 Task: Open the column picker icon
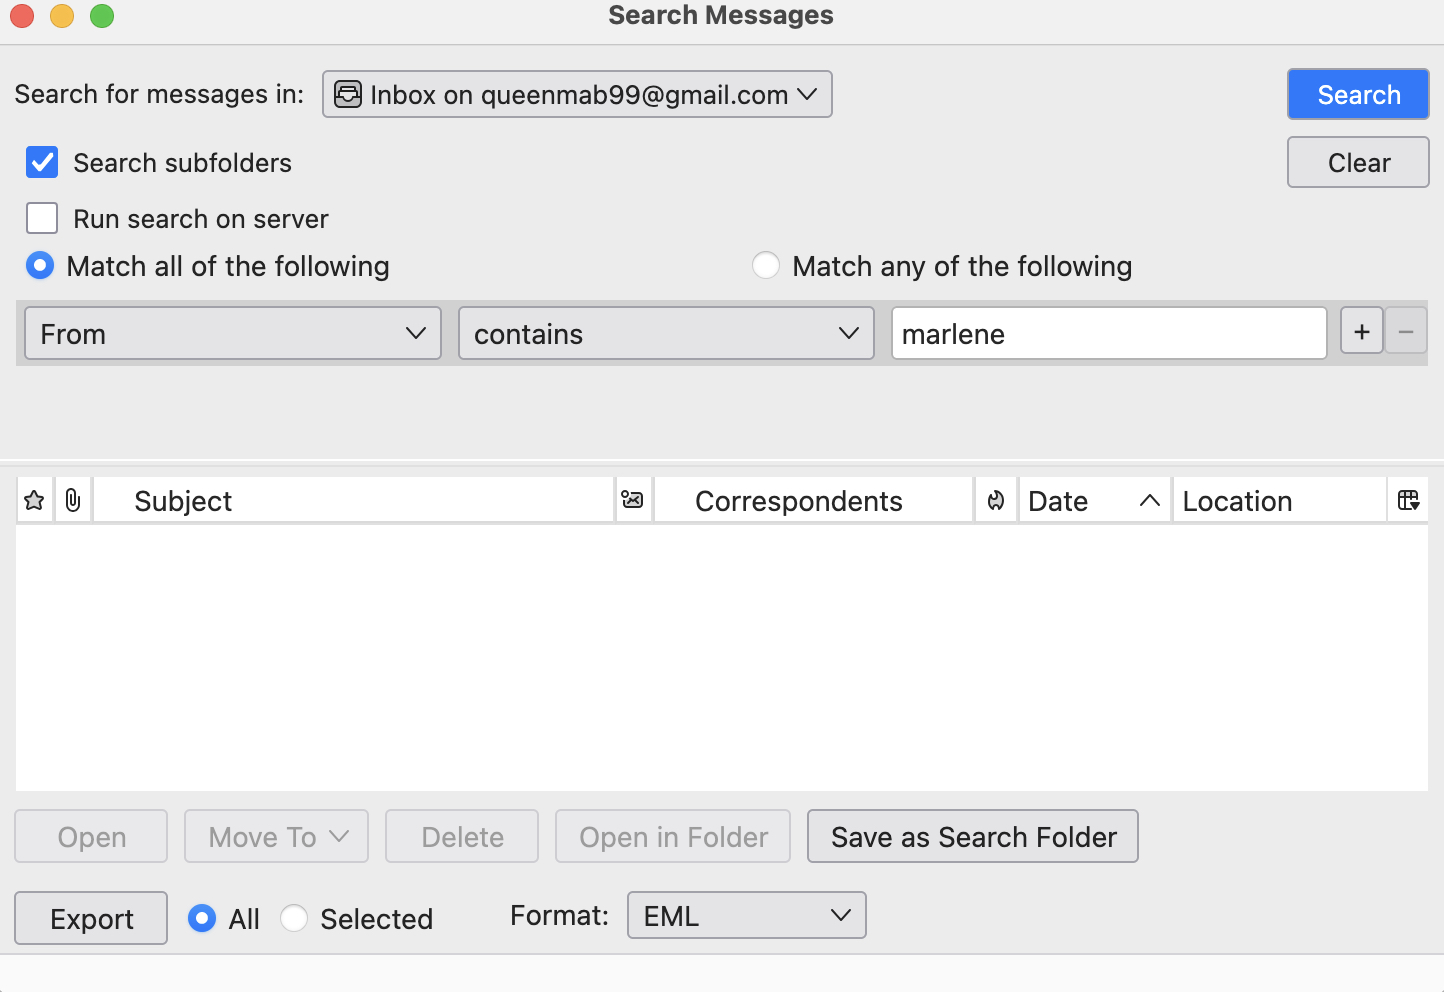coord(1409,501)
